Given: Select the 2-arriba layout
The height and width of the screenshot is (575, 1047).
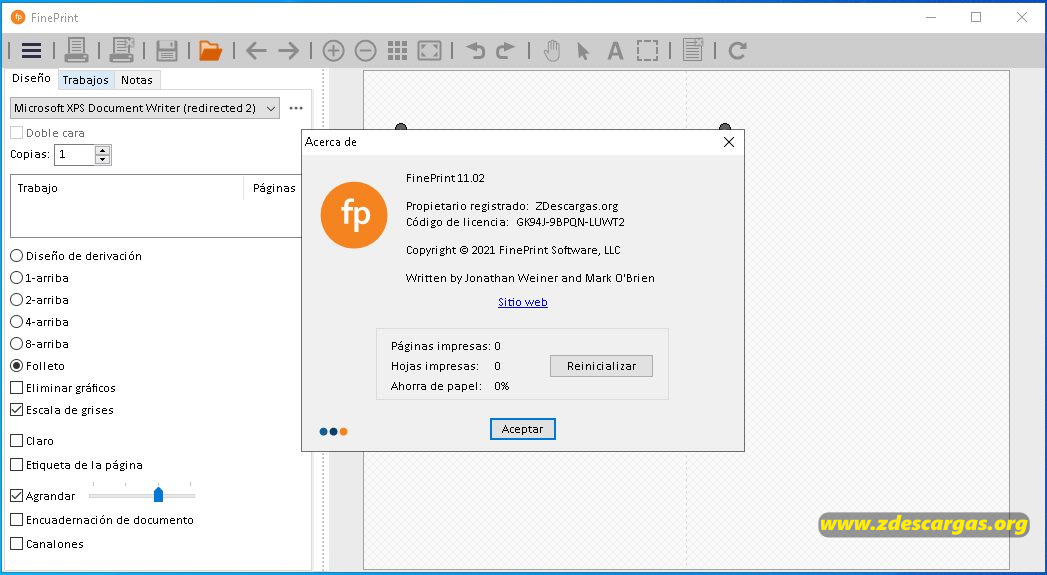Looking at the screenshot, I should click(x=17, y=300).
